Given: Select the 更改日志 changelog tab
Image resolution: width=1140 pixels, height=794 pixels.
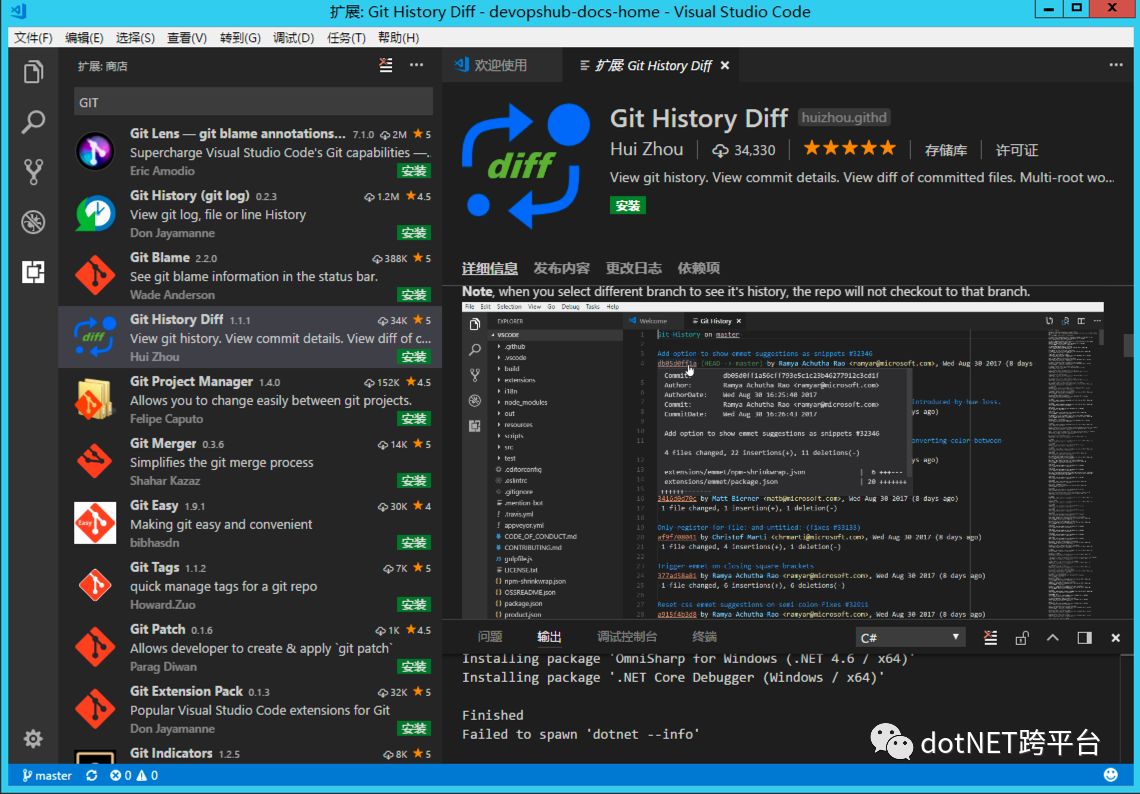Looking at the screenshot, I should pos(633,268).
